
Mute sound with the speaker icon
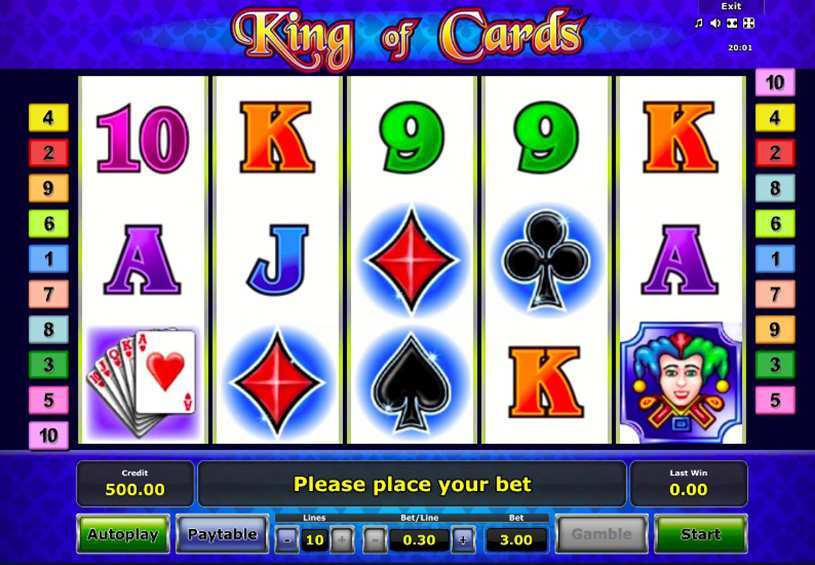click(715, 23)
